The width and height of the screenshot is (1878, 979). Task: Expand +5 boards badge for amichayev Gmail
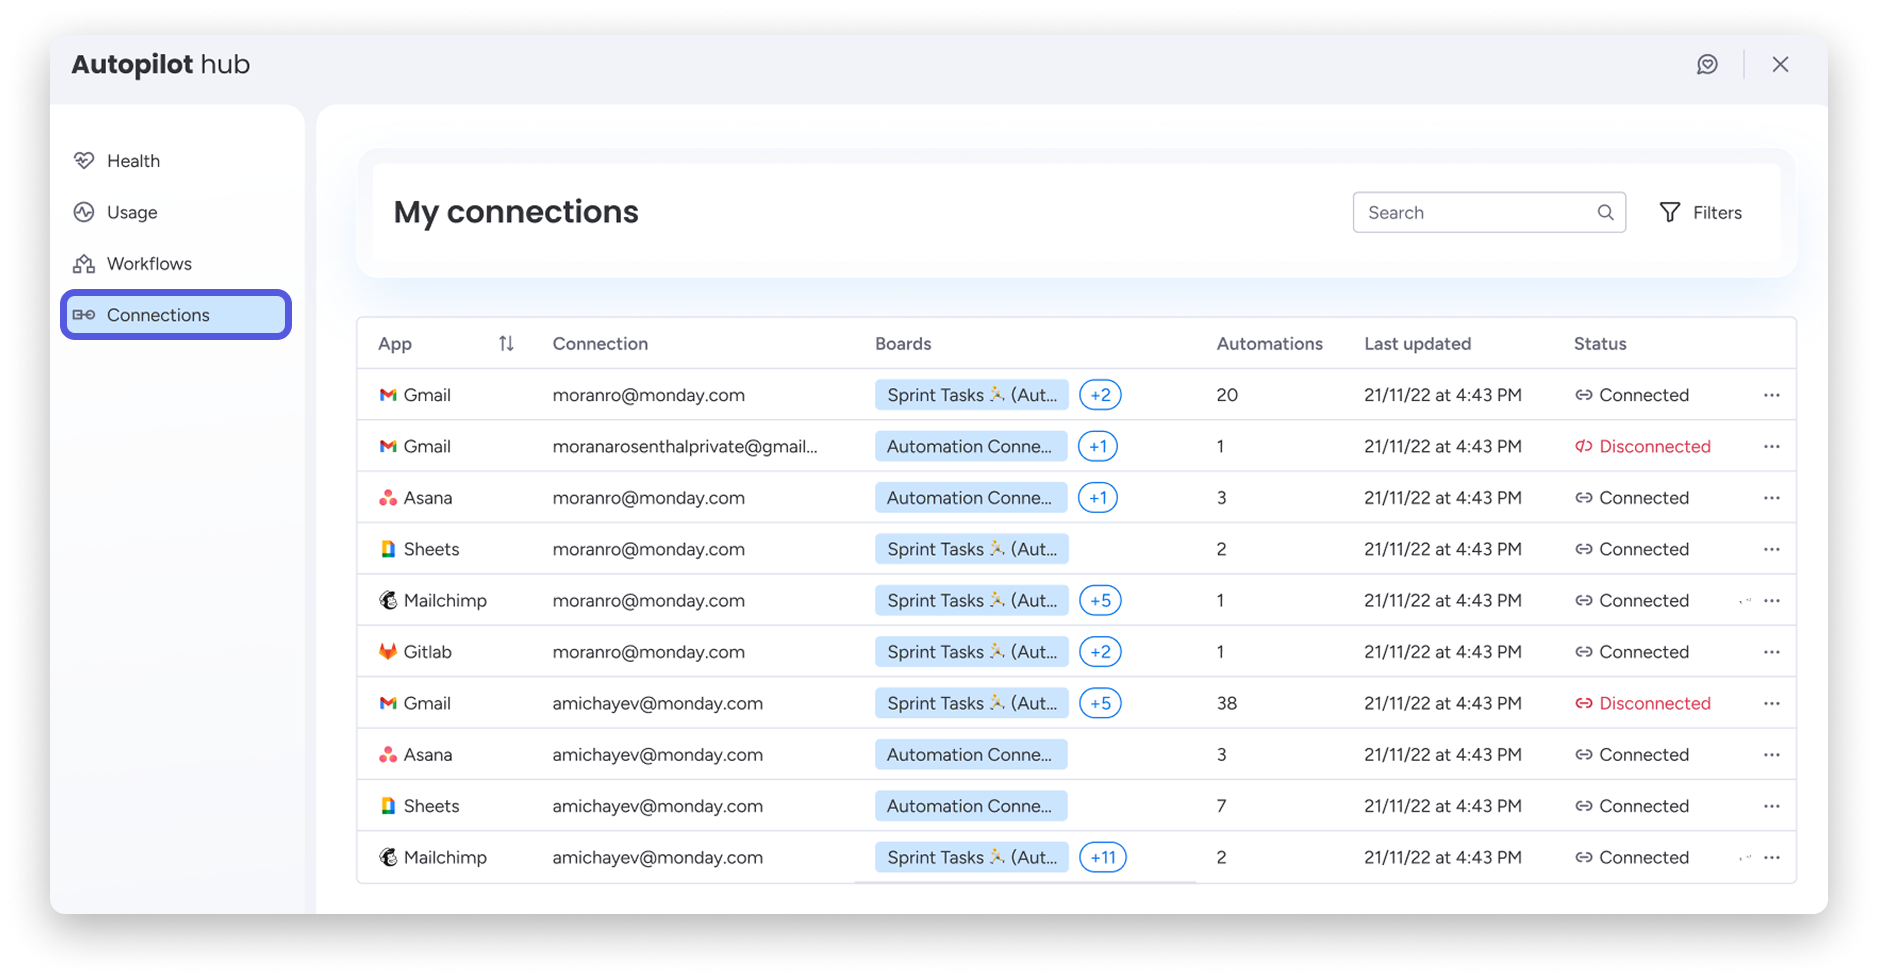tap(1100, 704)
